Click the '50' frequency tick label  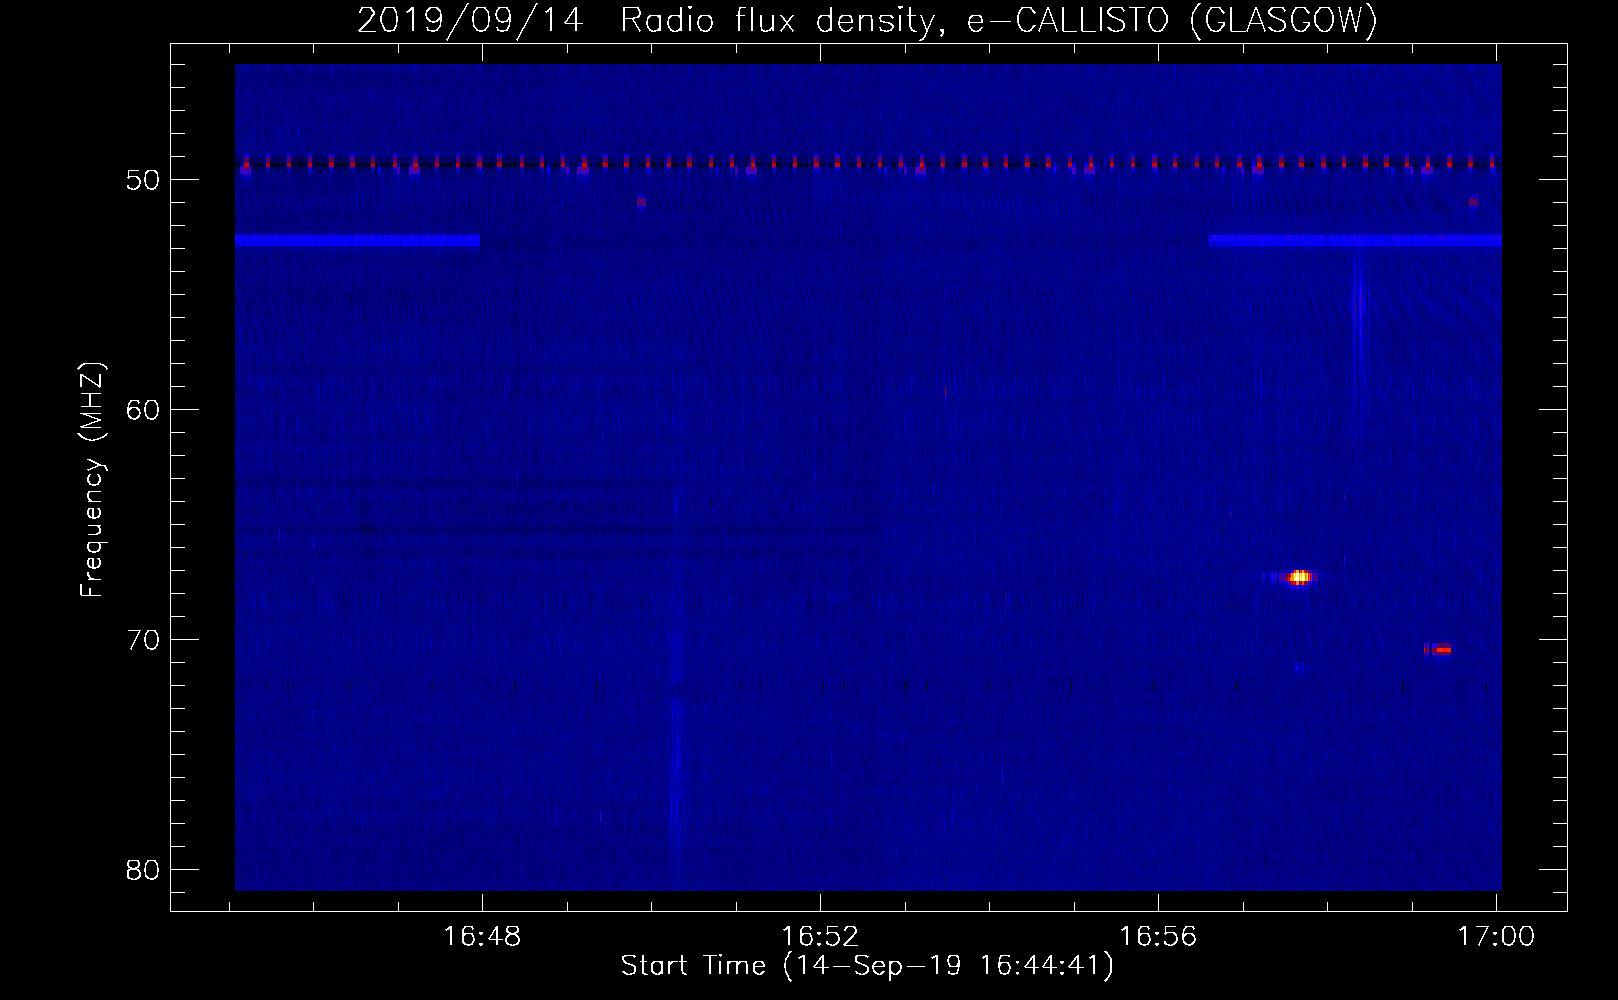pyautogui.click(x=143, y=180)
